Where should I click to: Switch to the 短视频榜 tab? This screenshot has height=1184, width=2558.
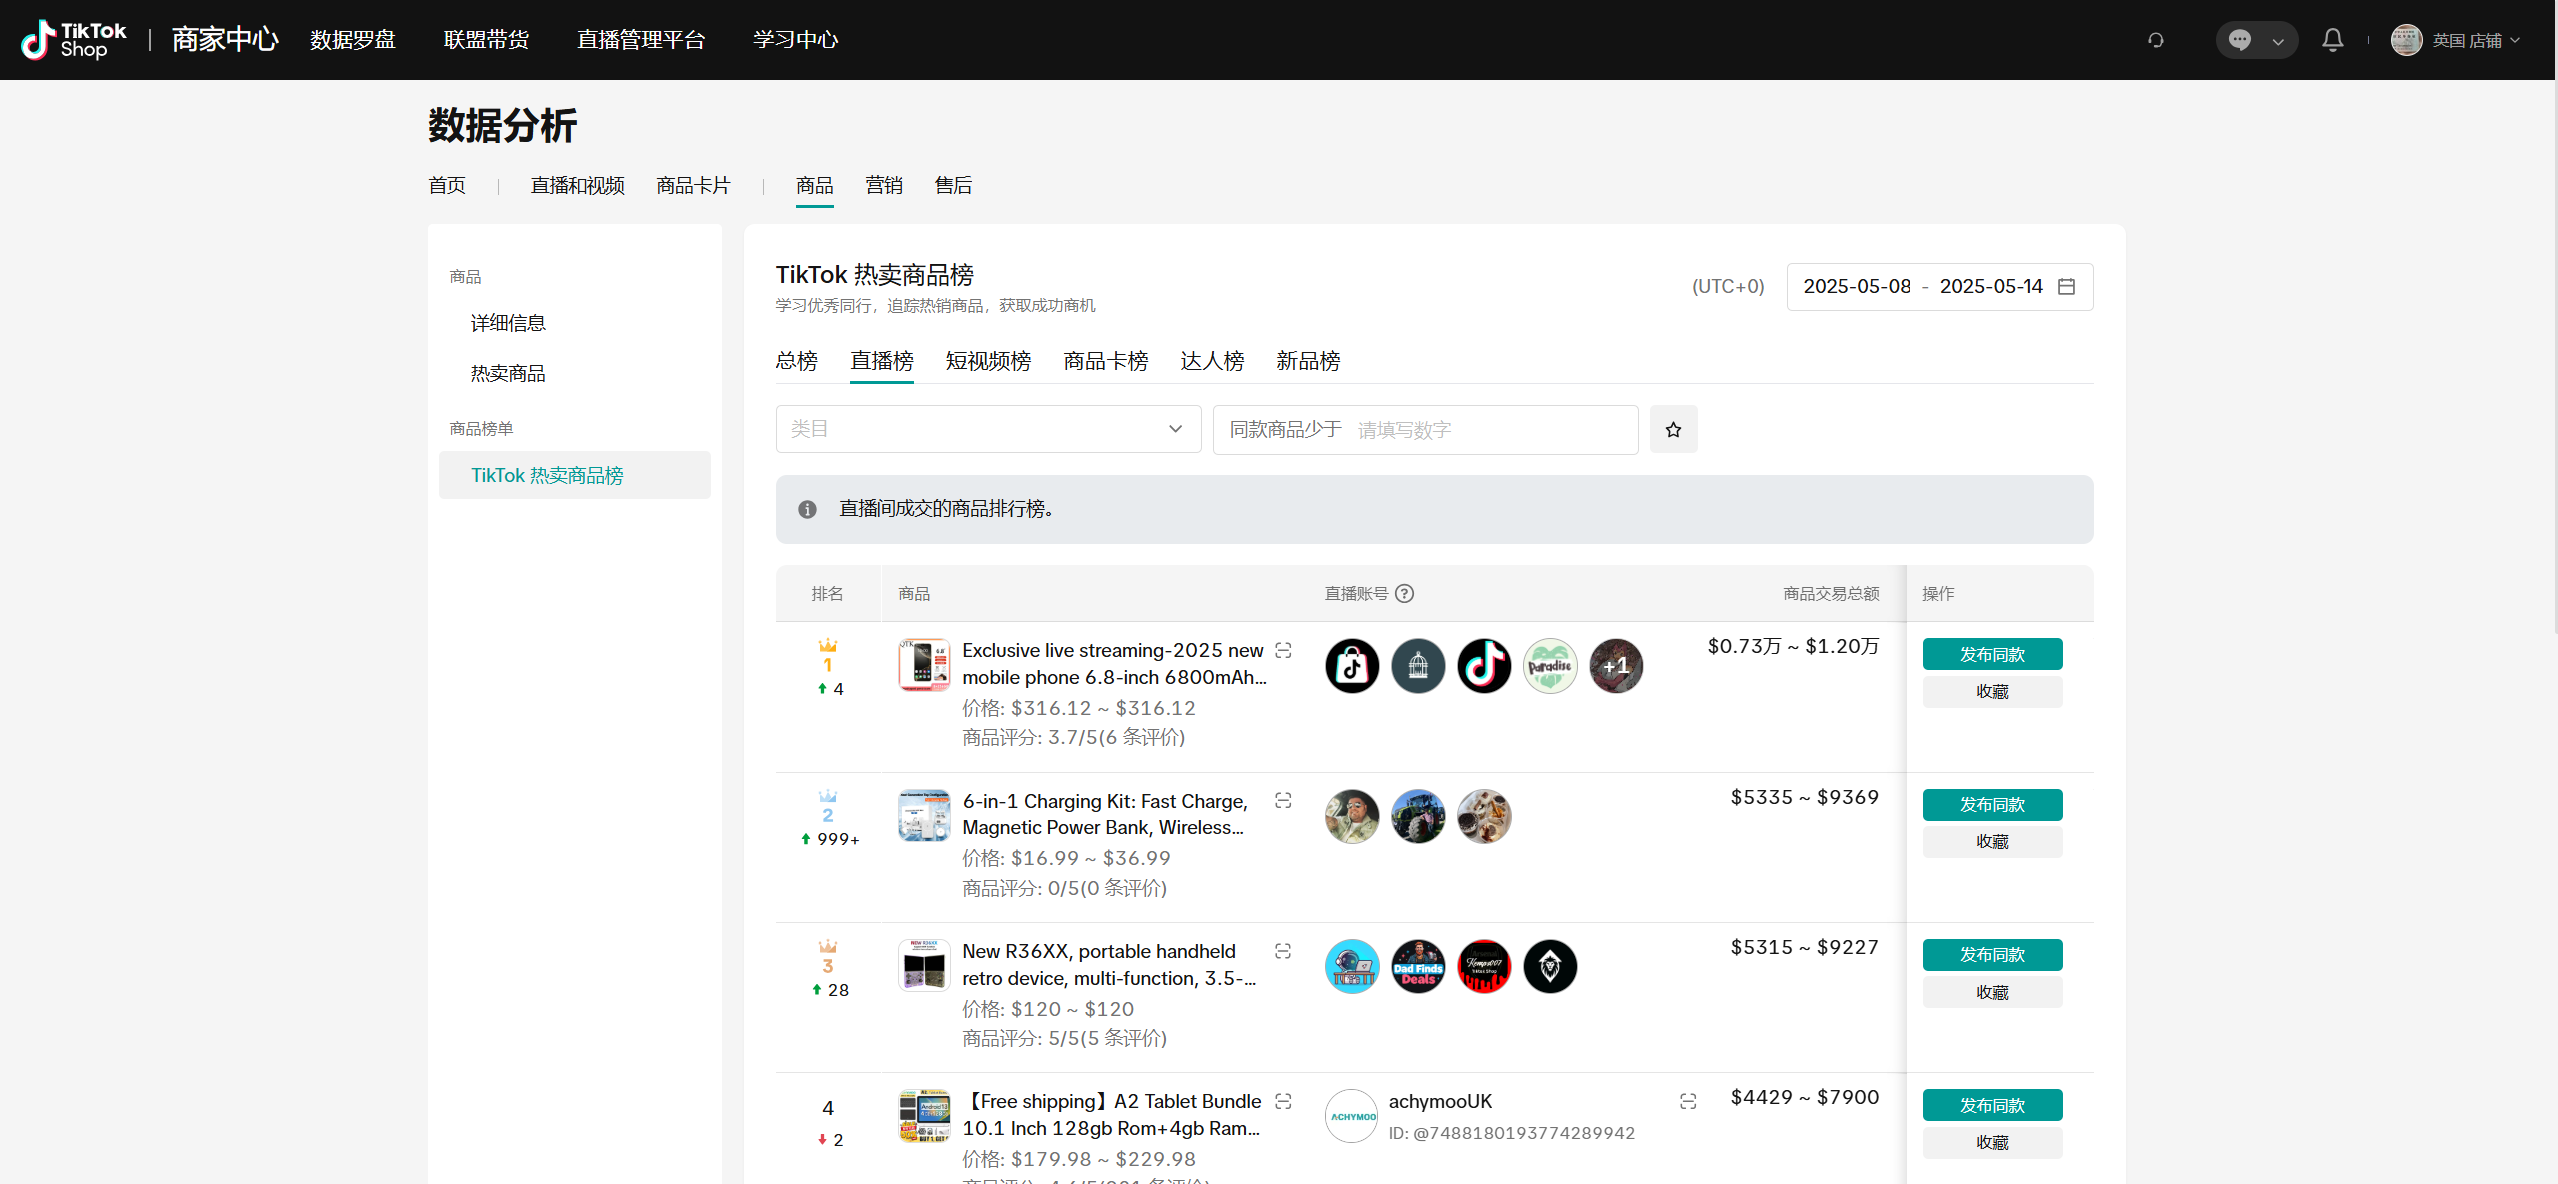pyautogui.click(x=988, y=361)
